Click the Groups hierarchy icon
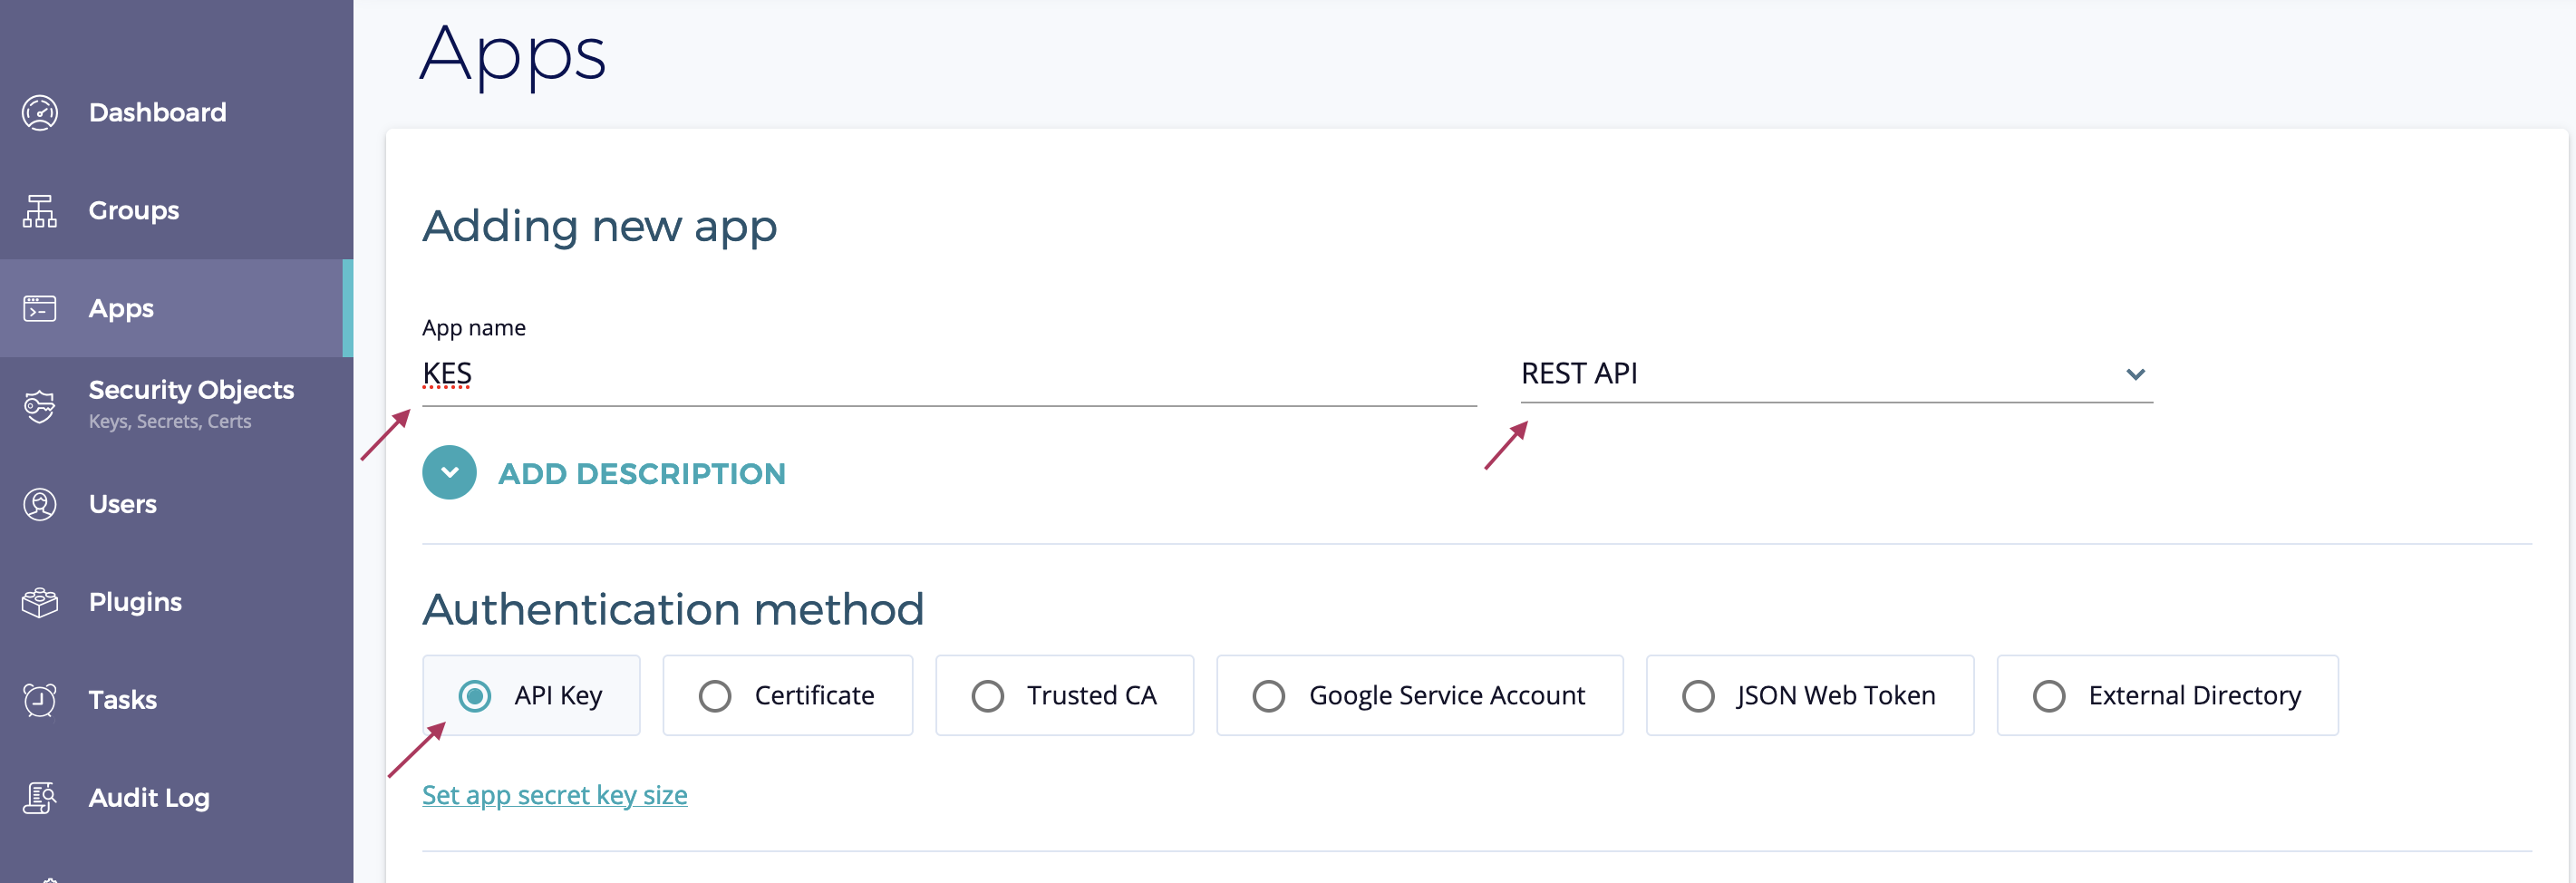The width and height of the screenshot is (2576, 883). coord(40,211)
